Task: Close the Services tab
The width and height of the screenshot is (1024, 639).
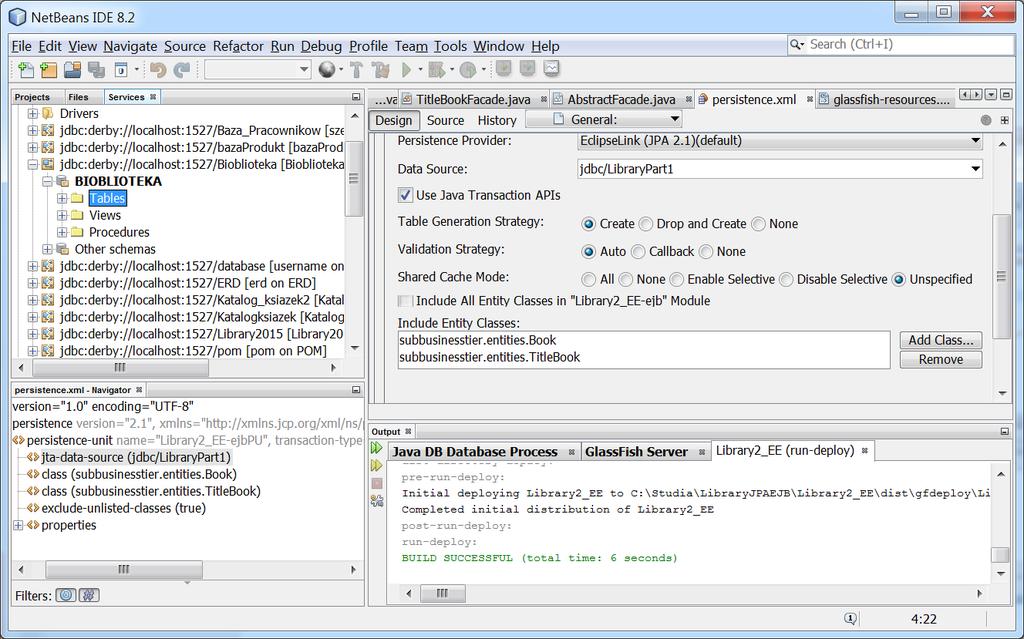Action: point(153,97)
